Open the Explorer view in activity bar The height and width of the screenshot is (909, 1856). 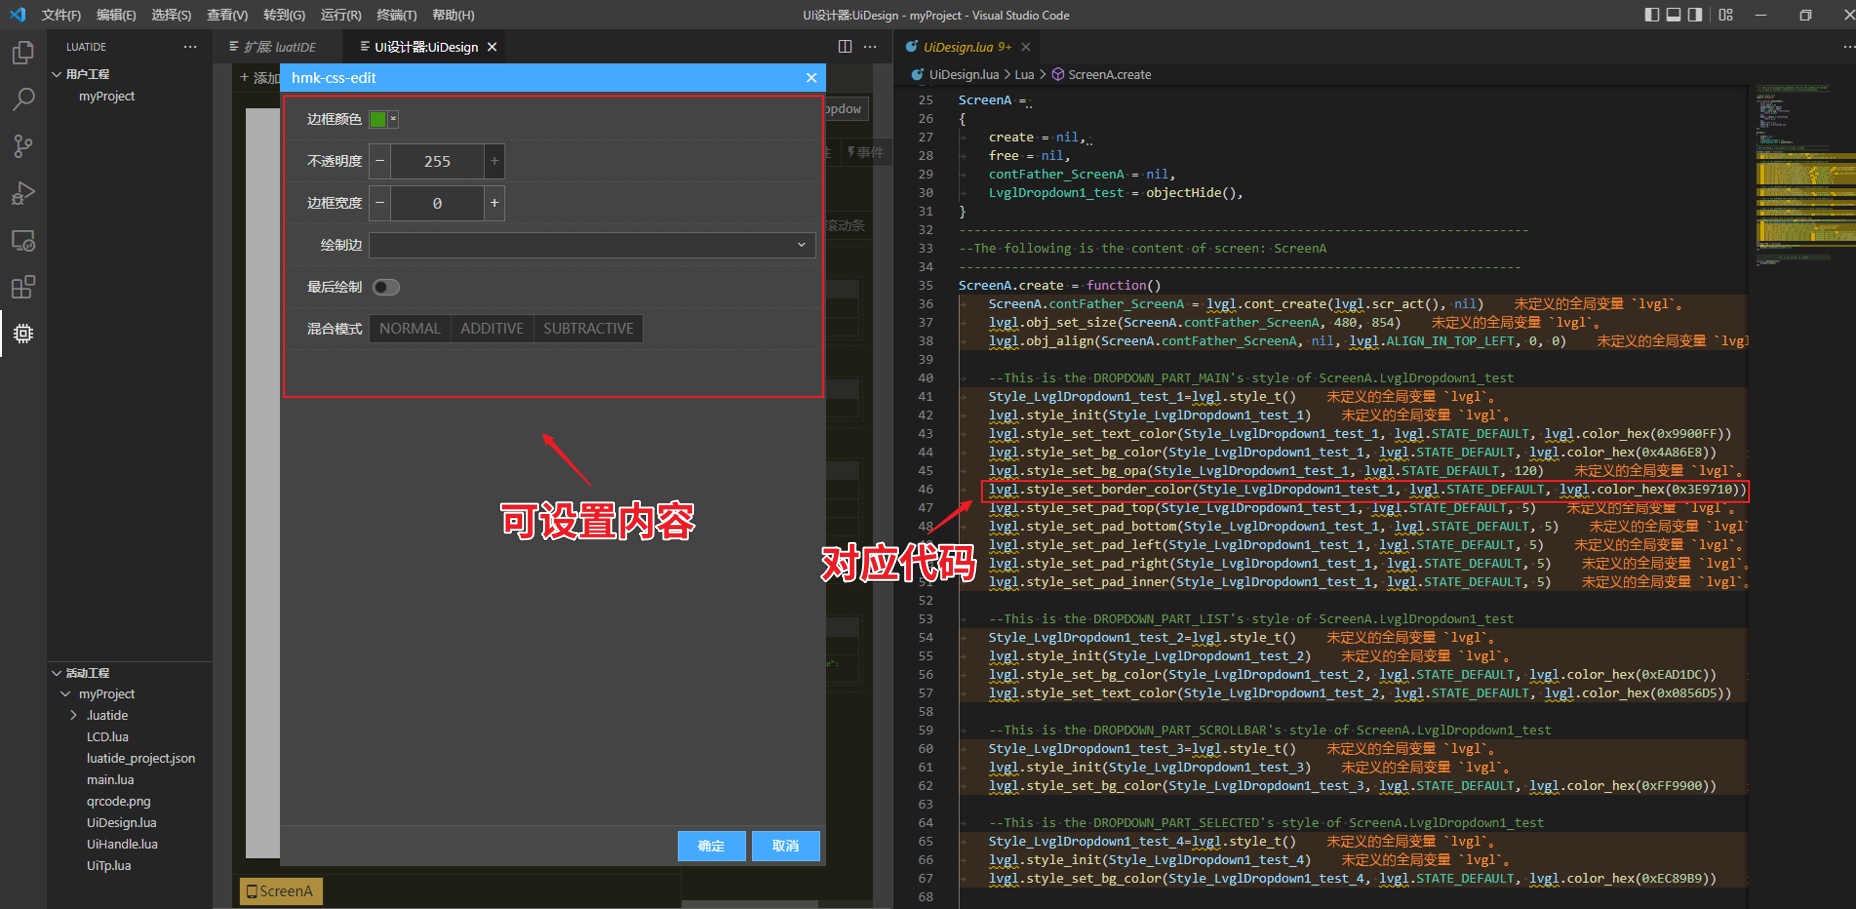tap(23, 52)
